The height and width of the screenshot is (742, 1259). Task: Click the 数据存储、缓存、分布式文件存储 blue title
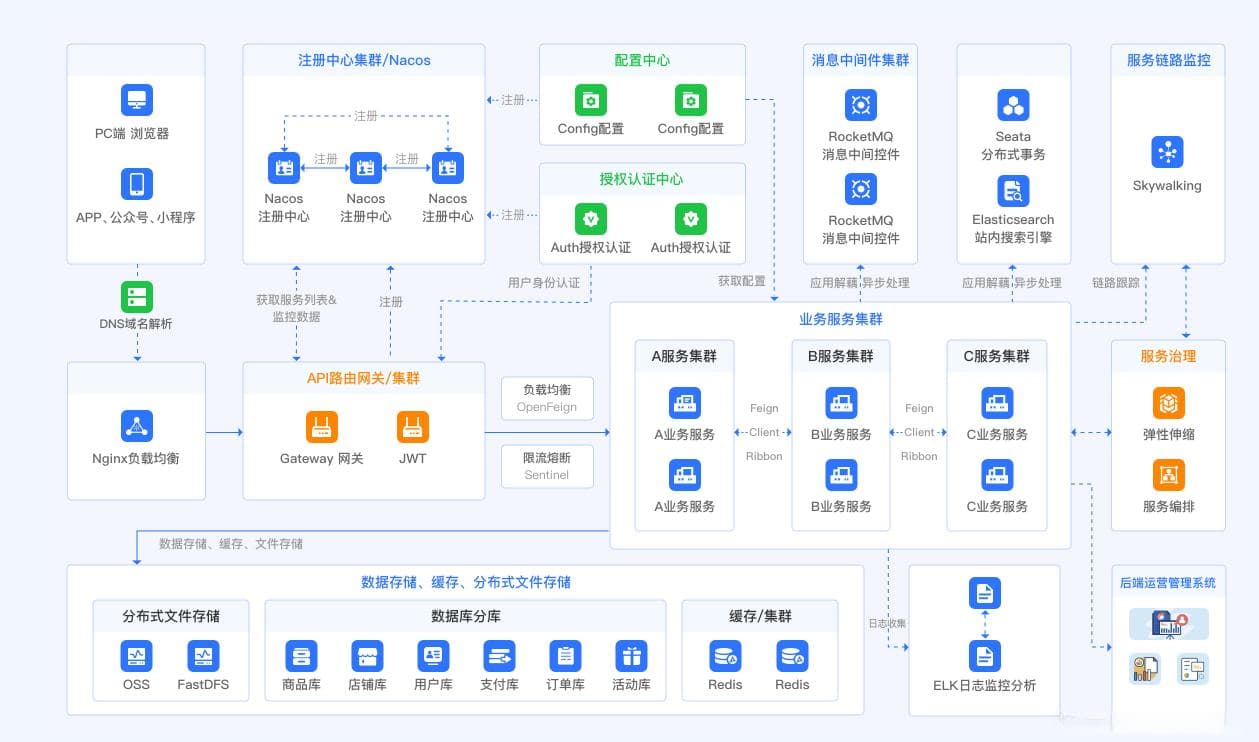[x=465, y=582]
